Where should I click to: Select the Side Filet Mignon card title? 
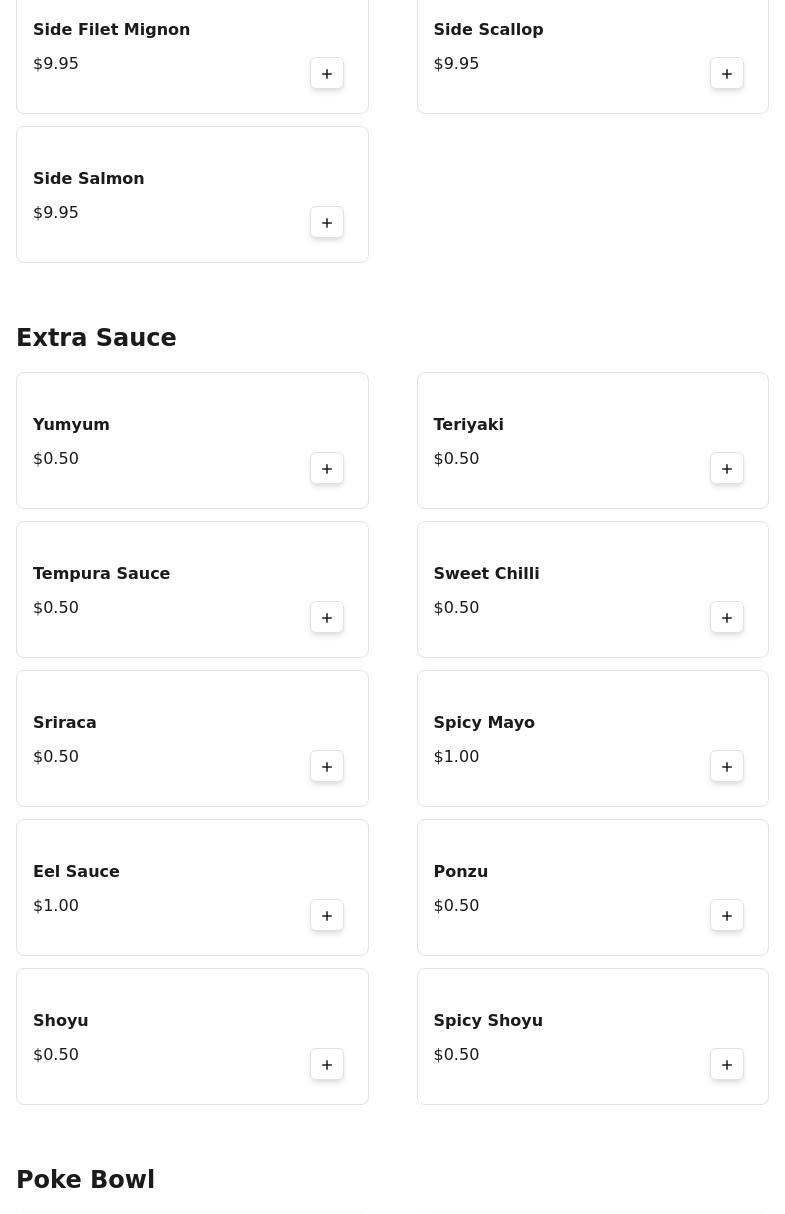111,29
